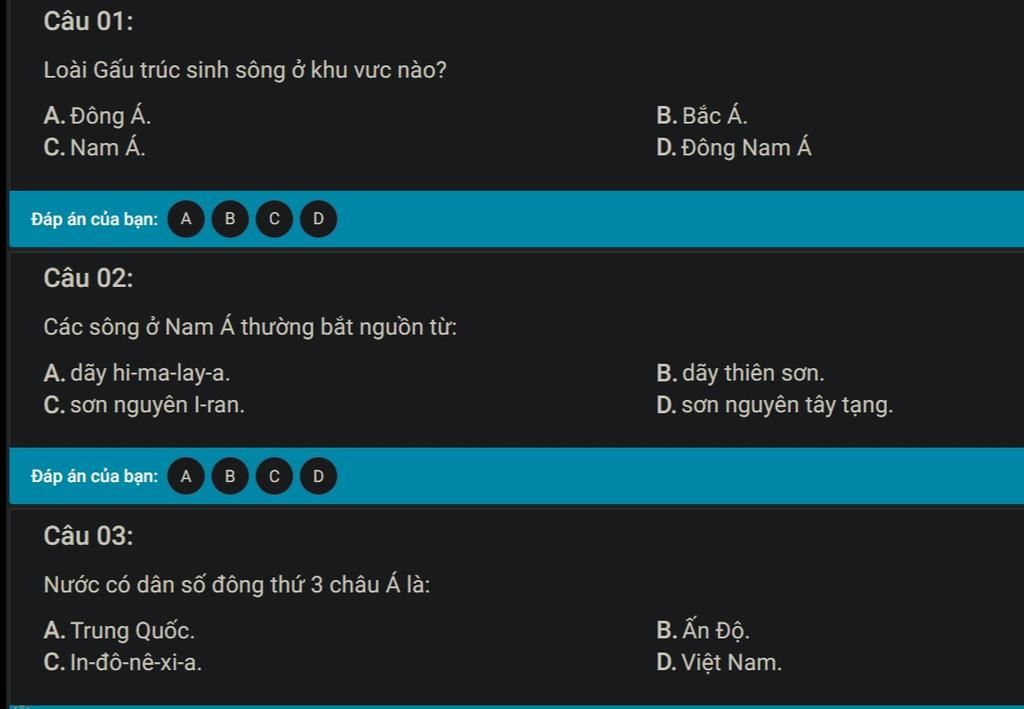Select answer circle A for Câu 01
1024x709 pixels.
(x=186, y=219)
